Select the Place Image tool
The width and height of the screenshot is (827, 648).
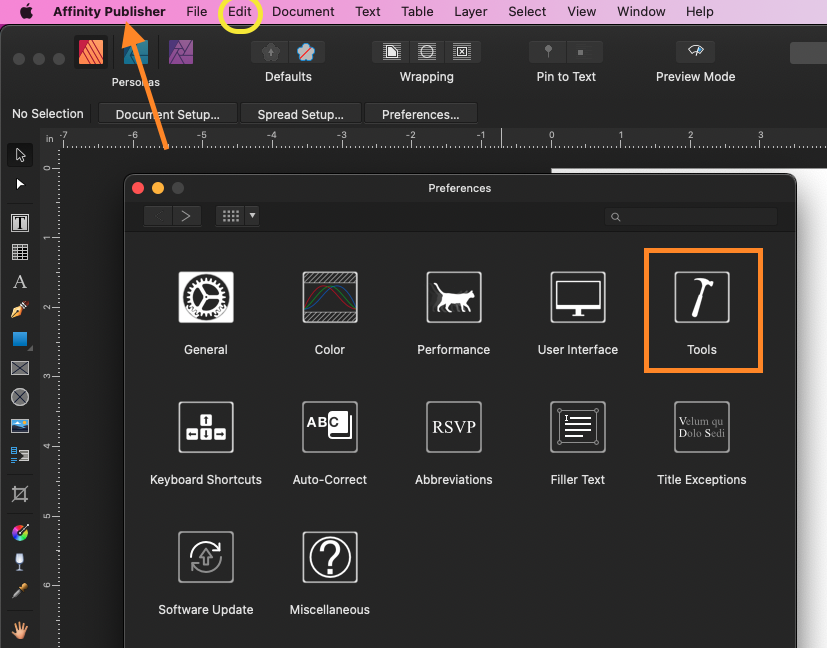(x=20, y=425)
